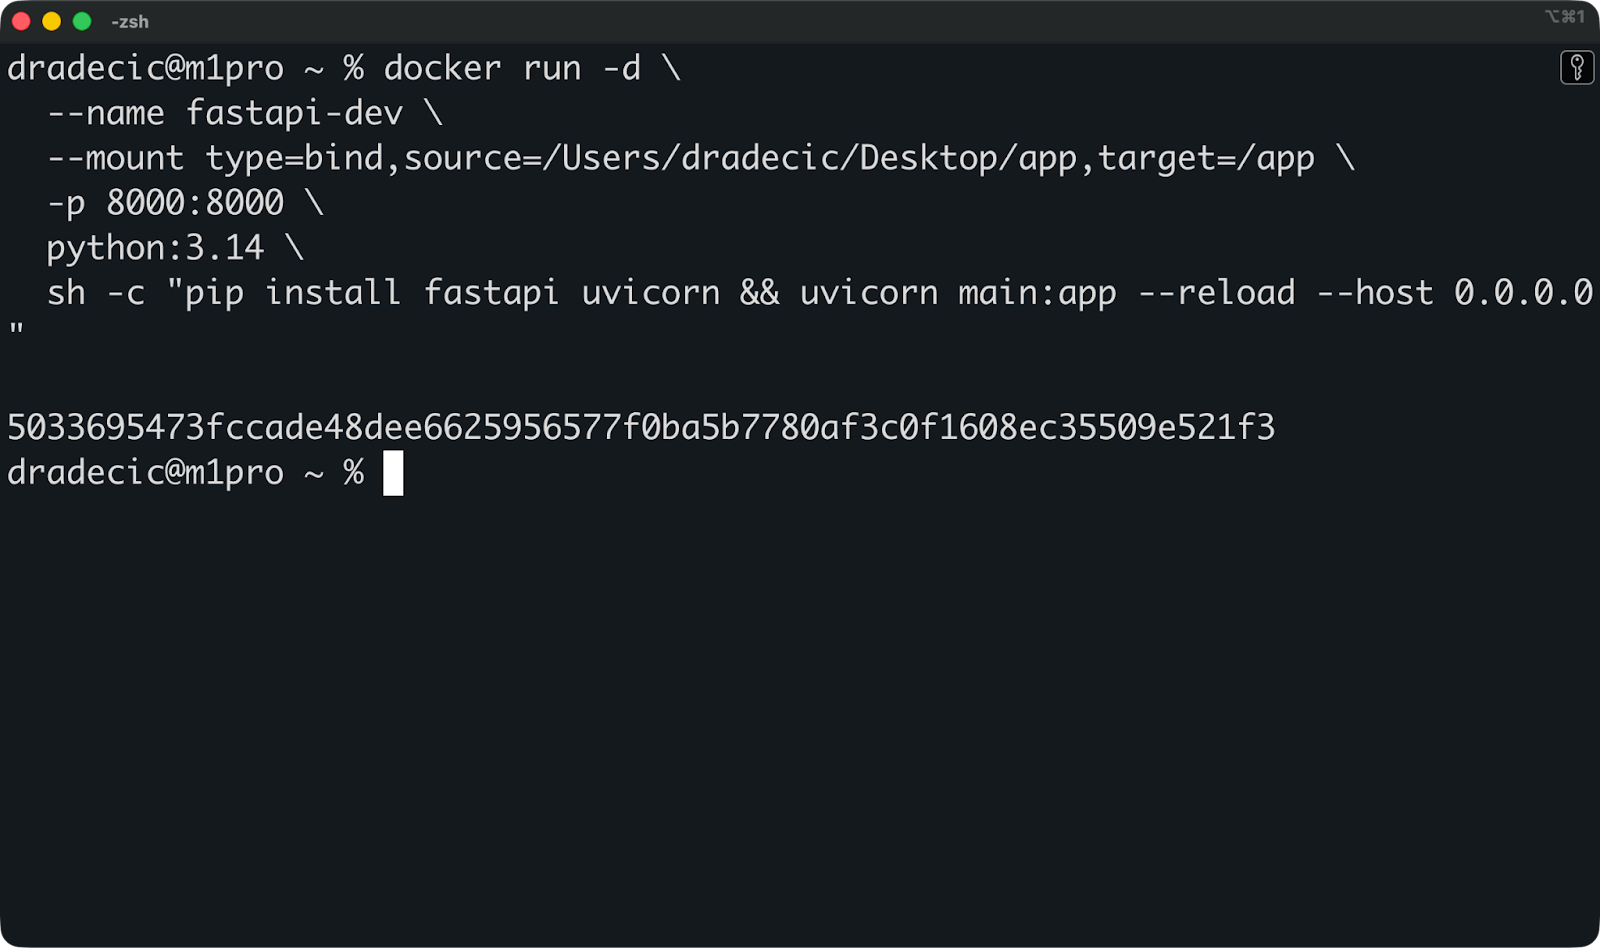1600x948 pixels.
Task: Click the blinking terminal cursor
Action: (394, 472)
